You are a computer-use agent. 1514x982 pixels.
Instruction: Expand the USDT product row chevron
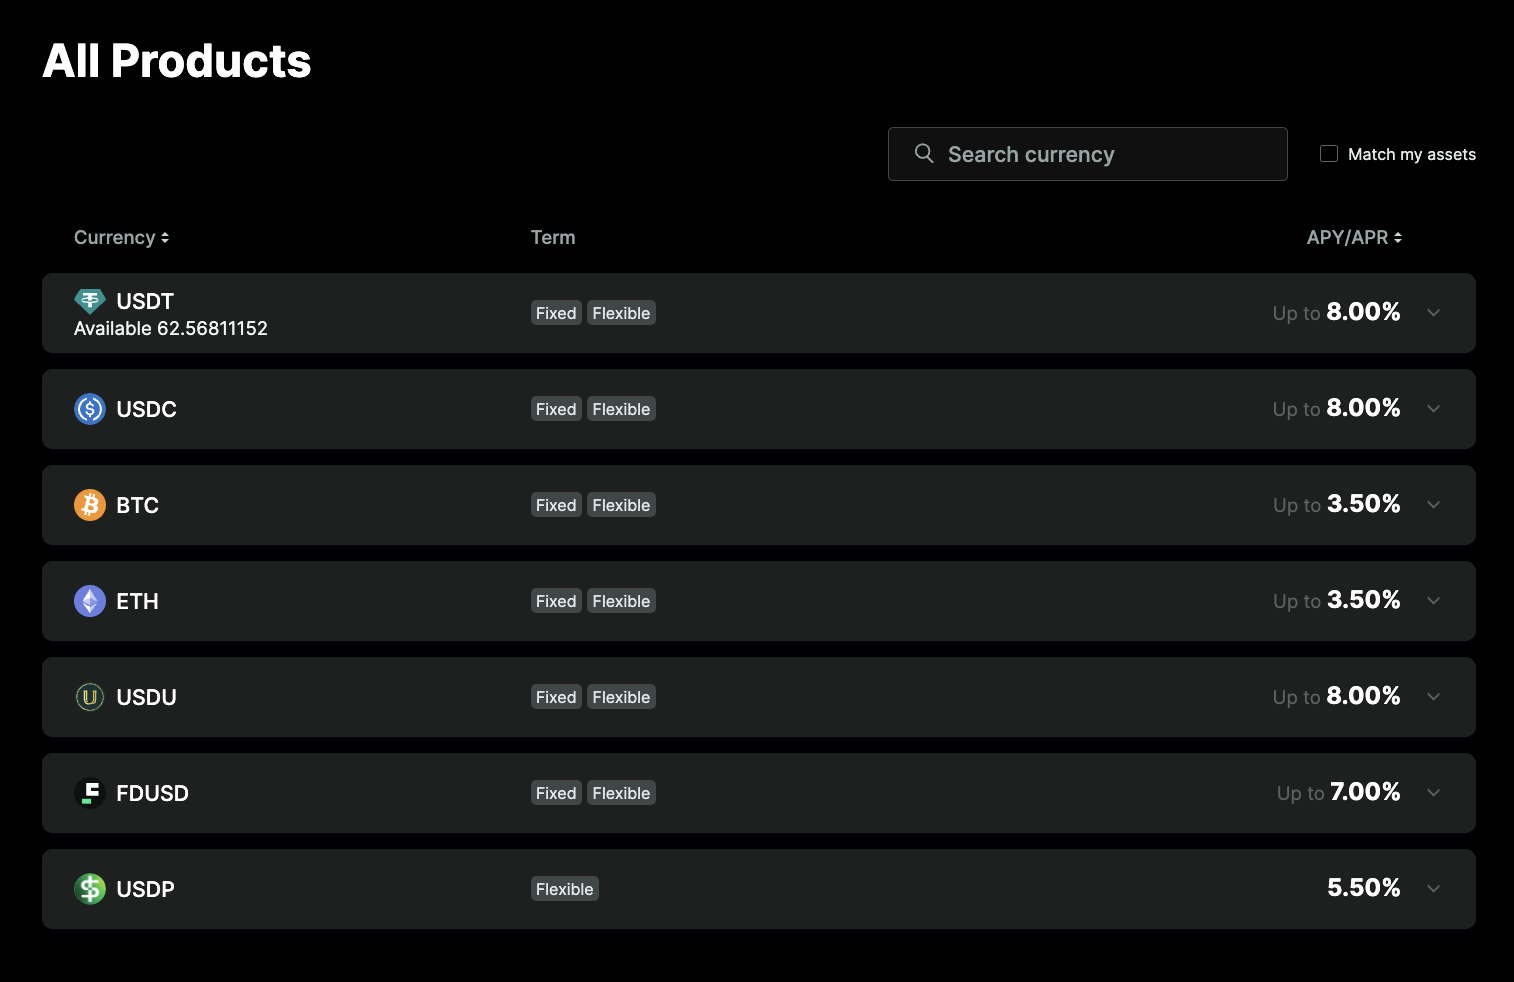1433,313
